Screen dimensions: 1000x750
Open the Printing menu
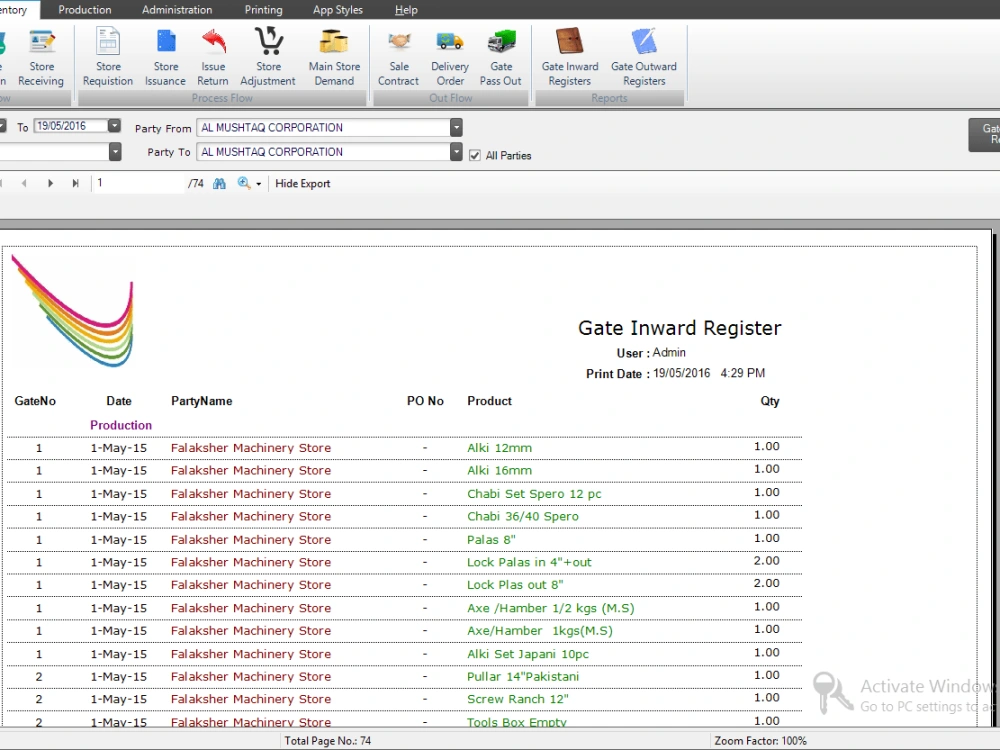tap(263, 10)
